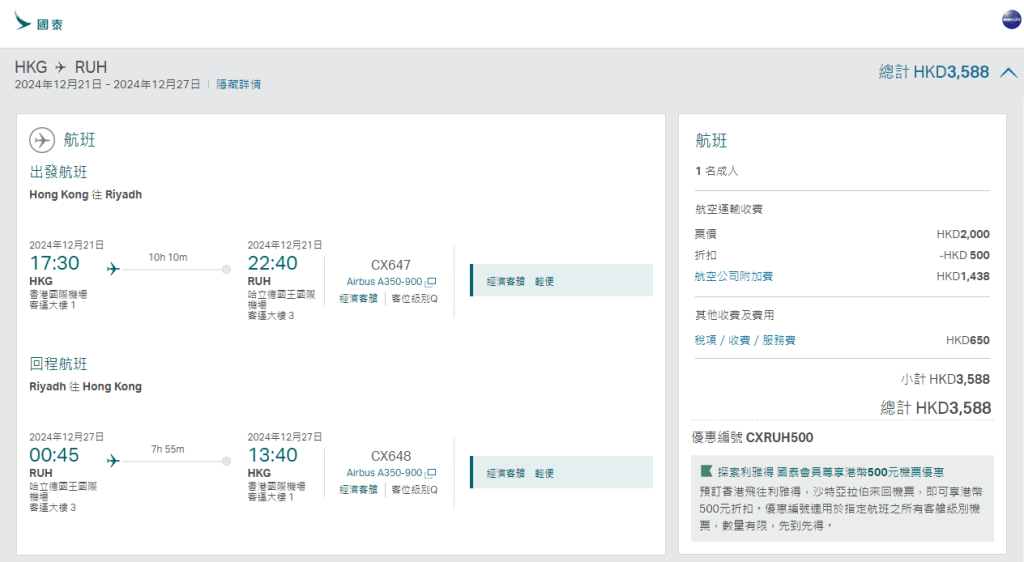Collapse the total HKD3,588 chevron
Screen dimensions: 1024x562
(1008, 72)
